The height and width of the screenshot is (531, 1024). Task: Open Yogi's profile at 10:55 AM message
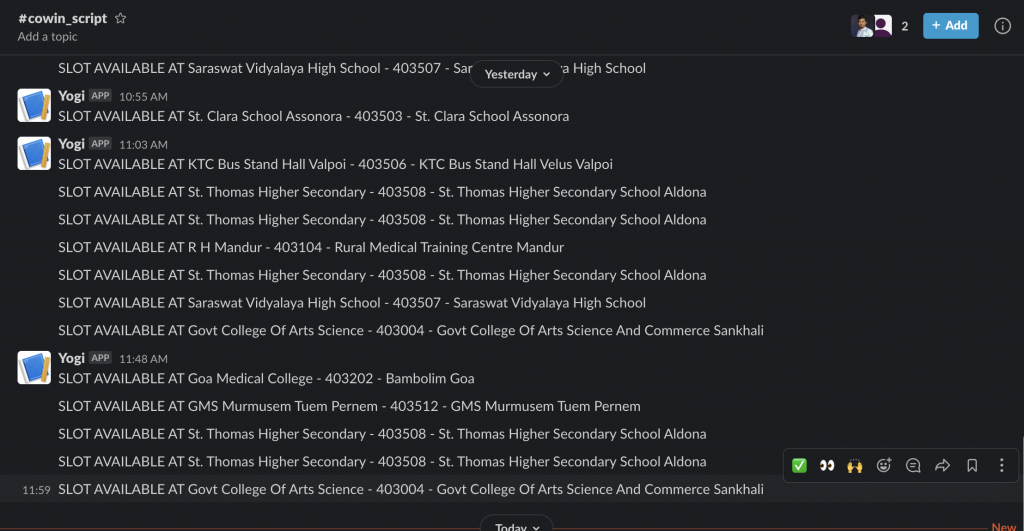point(71,96)
